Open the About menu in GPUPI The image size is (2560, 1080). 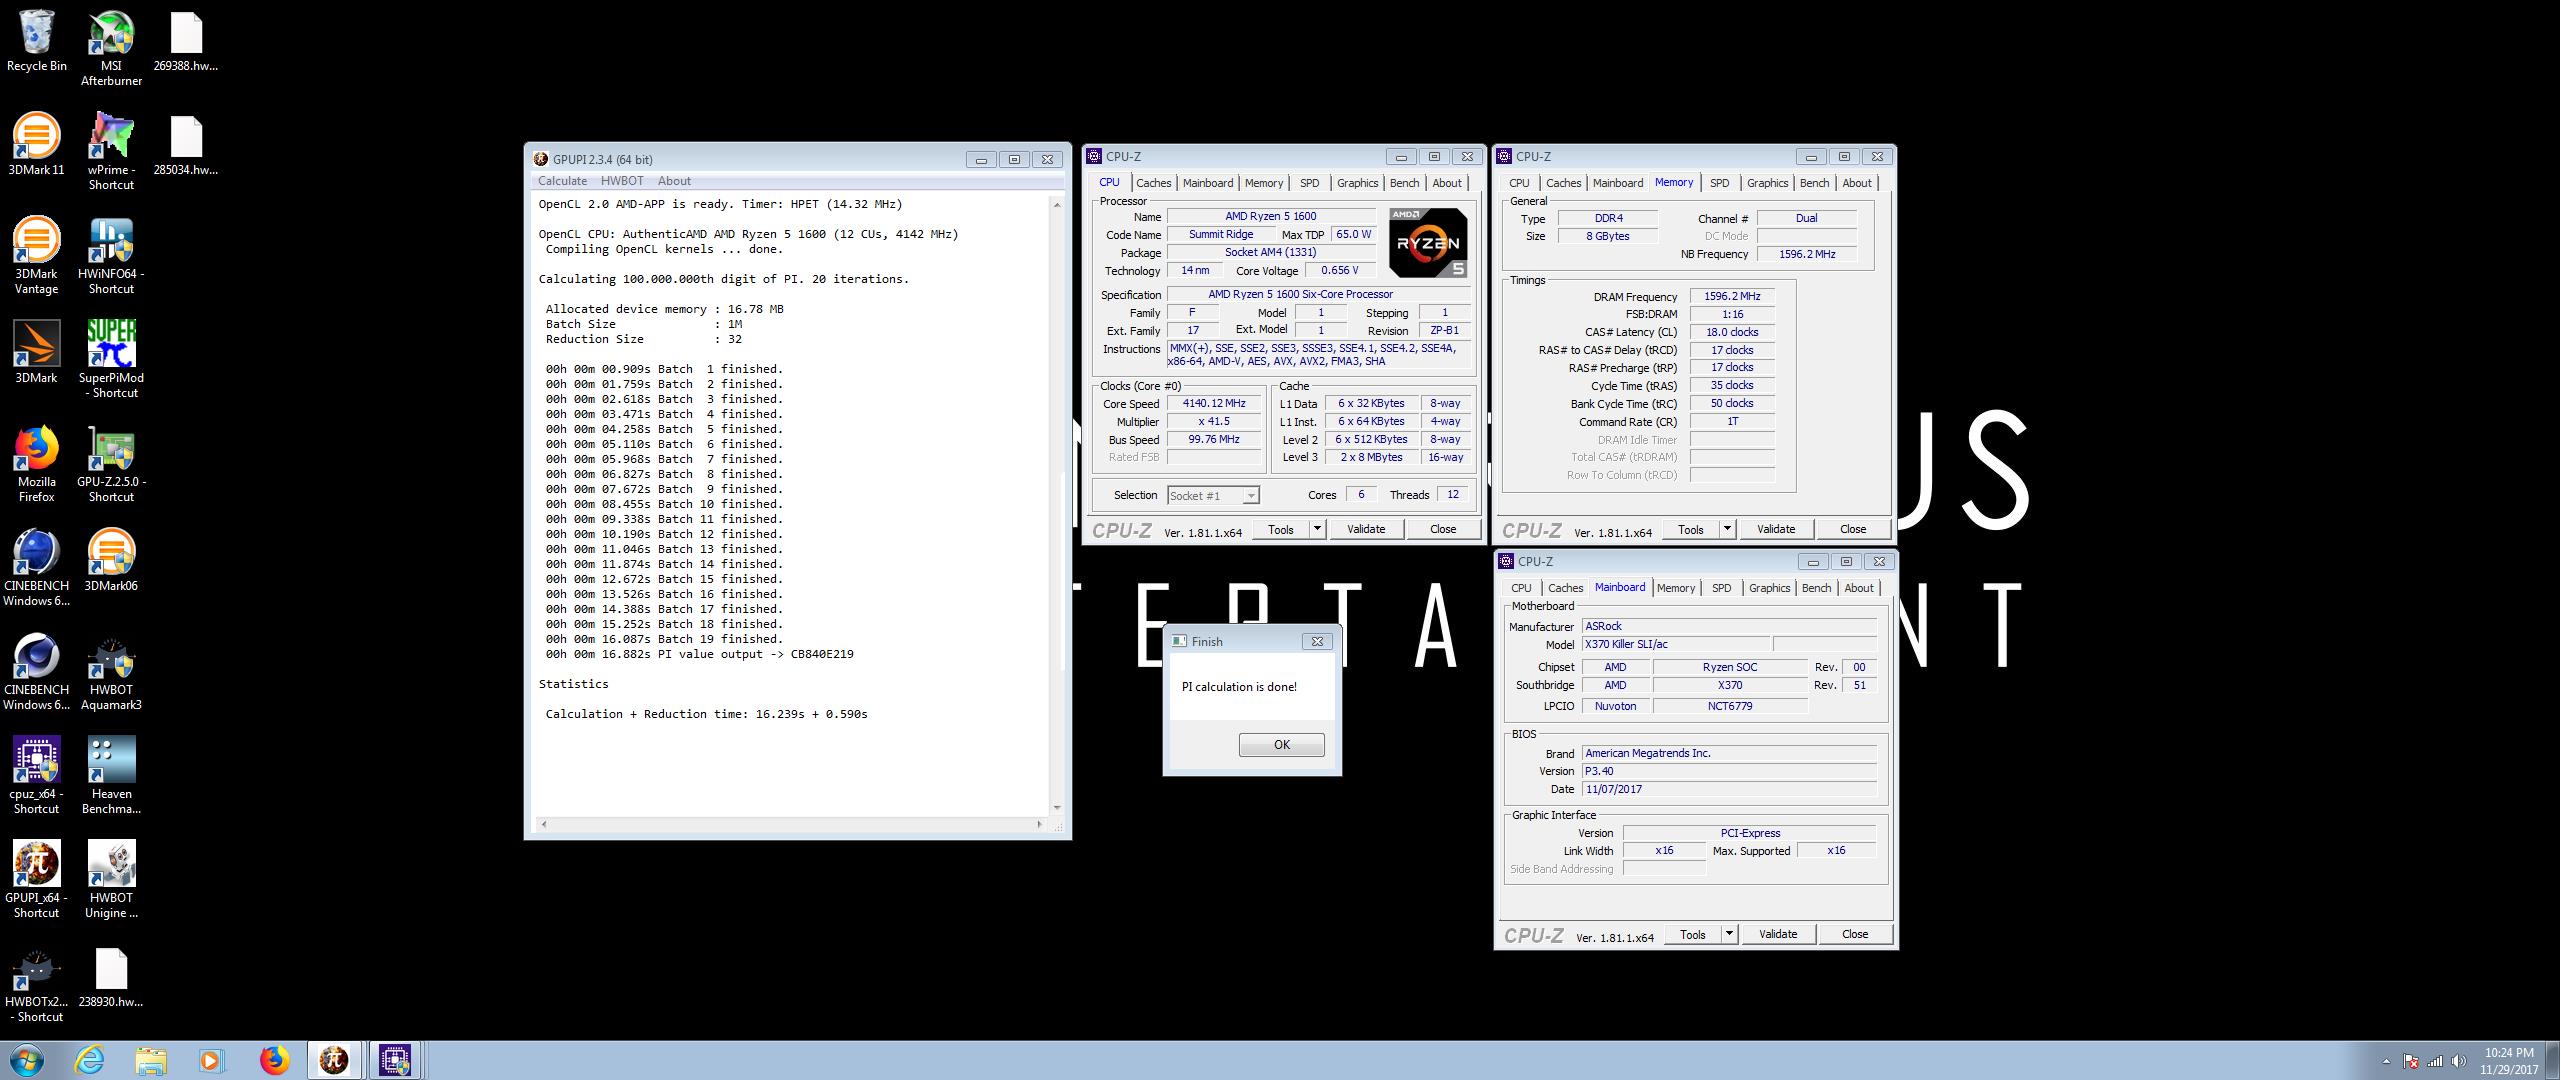674,181
